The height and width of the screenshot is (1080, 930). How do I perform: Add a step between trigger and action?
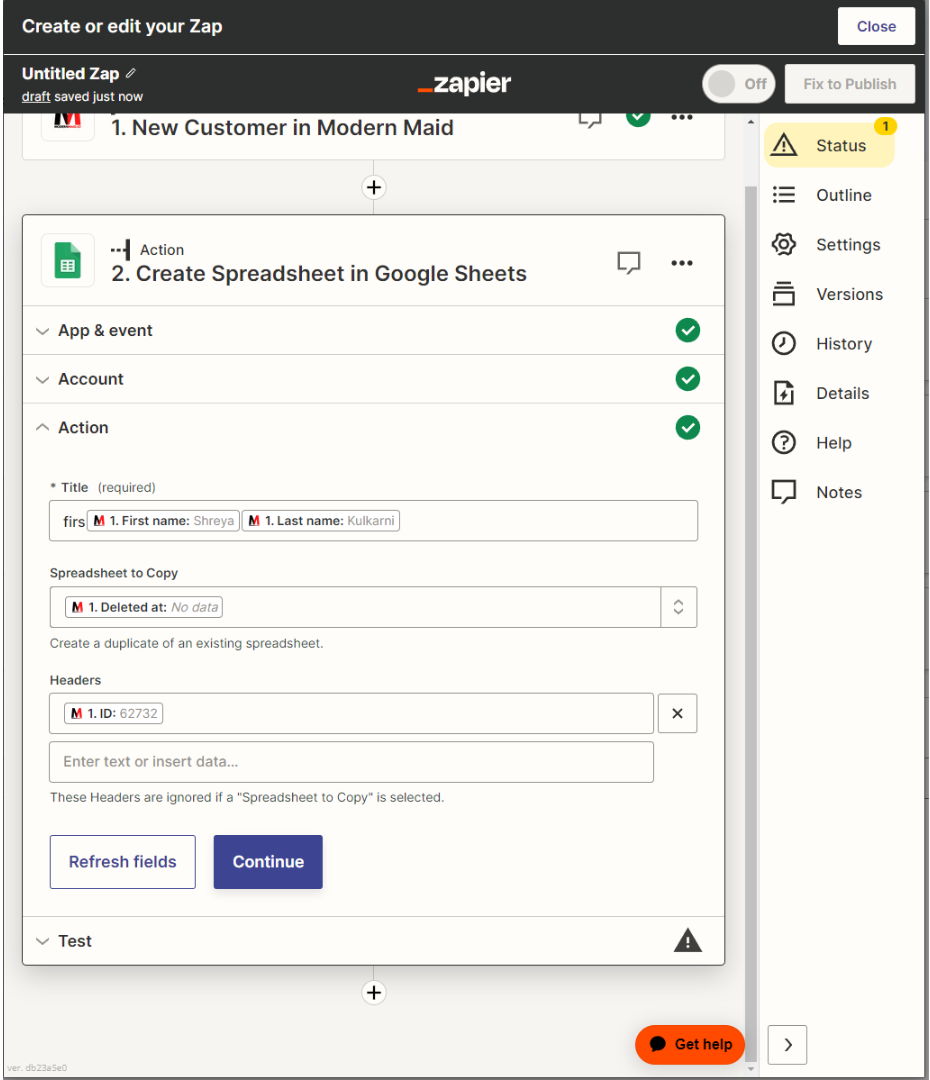tap(373, 187)
